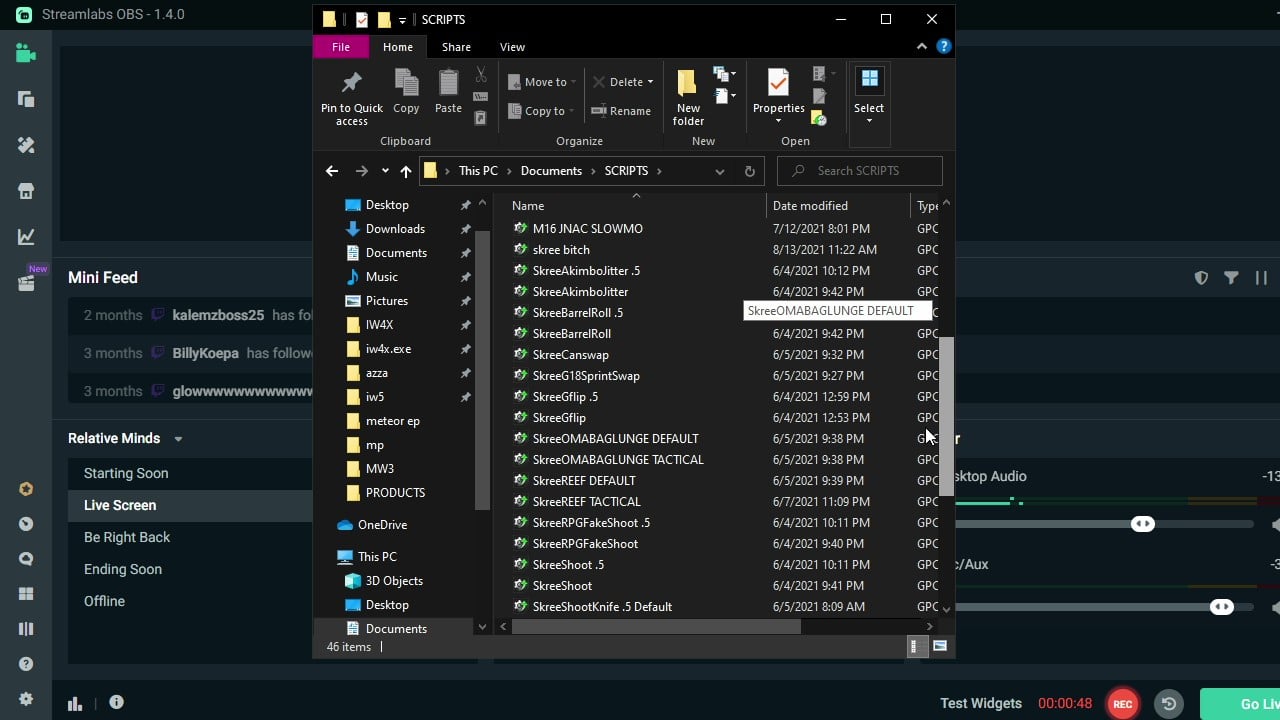Select the SkreeREEF TACTICAL file
1280x720 pixels.
click(587, 502)
